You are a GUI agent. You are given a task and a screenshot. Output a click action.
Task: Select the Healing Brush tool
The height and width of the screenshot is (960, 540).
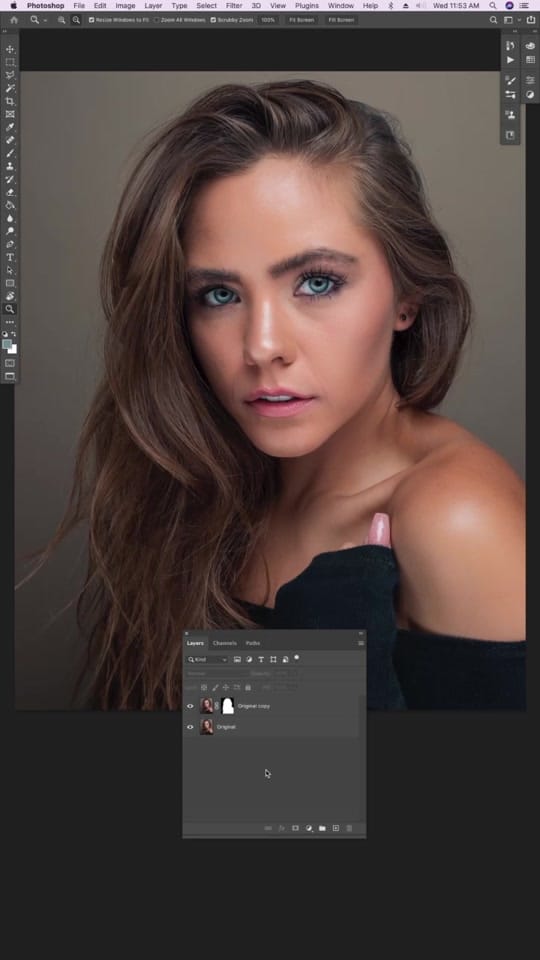[x=10, y=140]
